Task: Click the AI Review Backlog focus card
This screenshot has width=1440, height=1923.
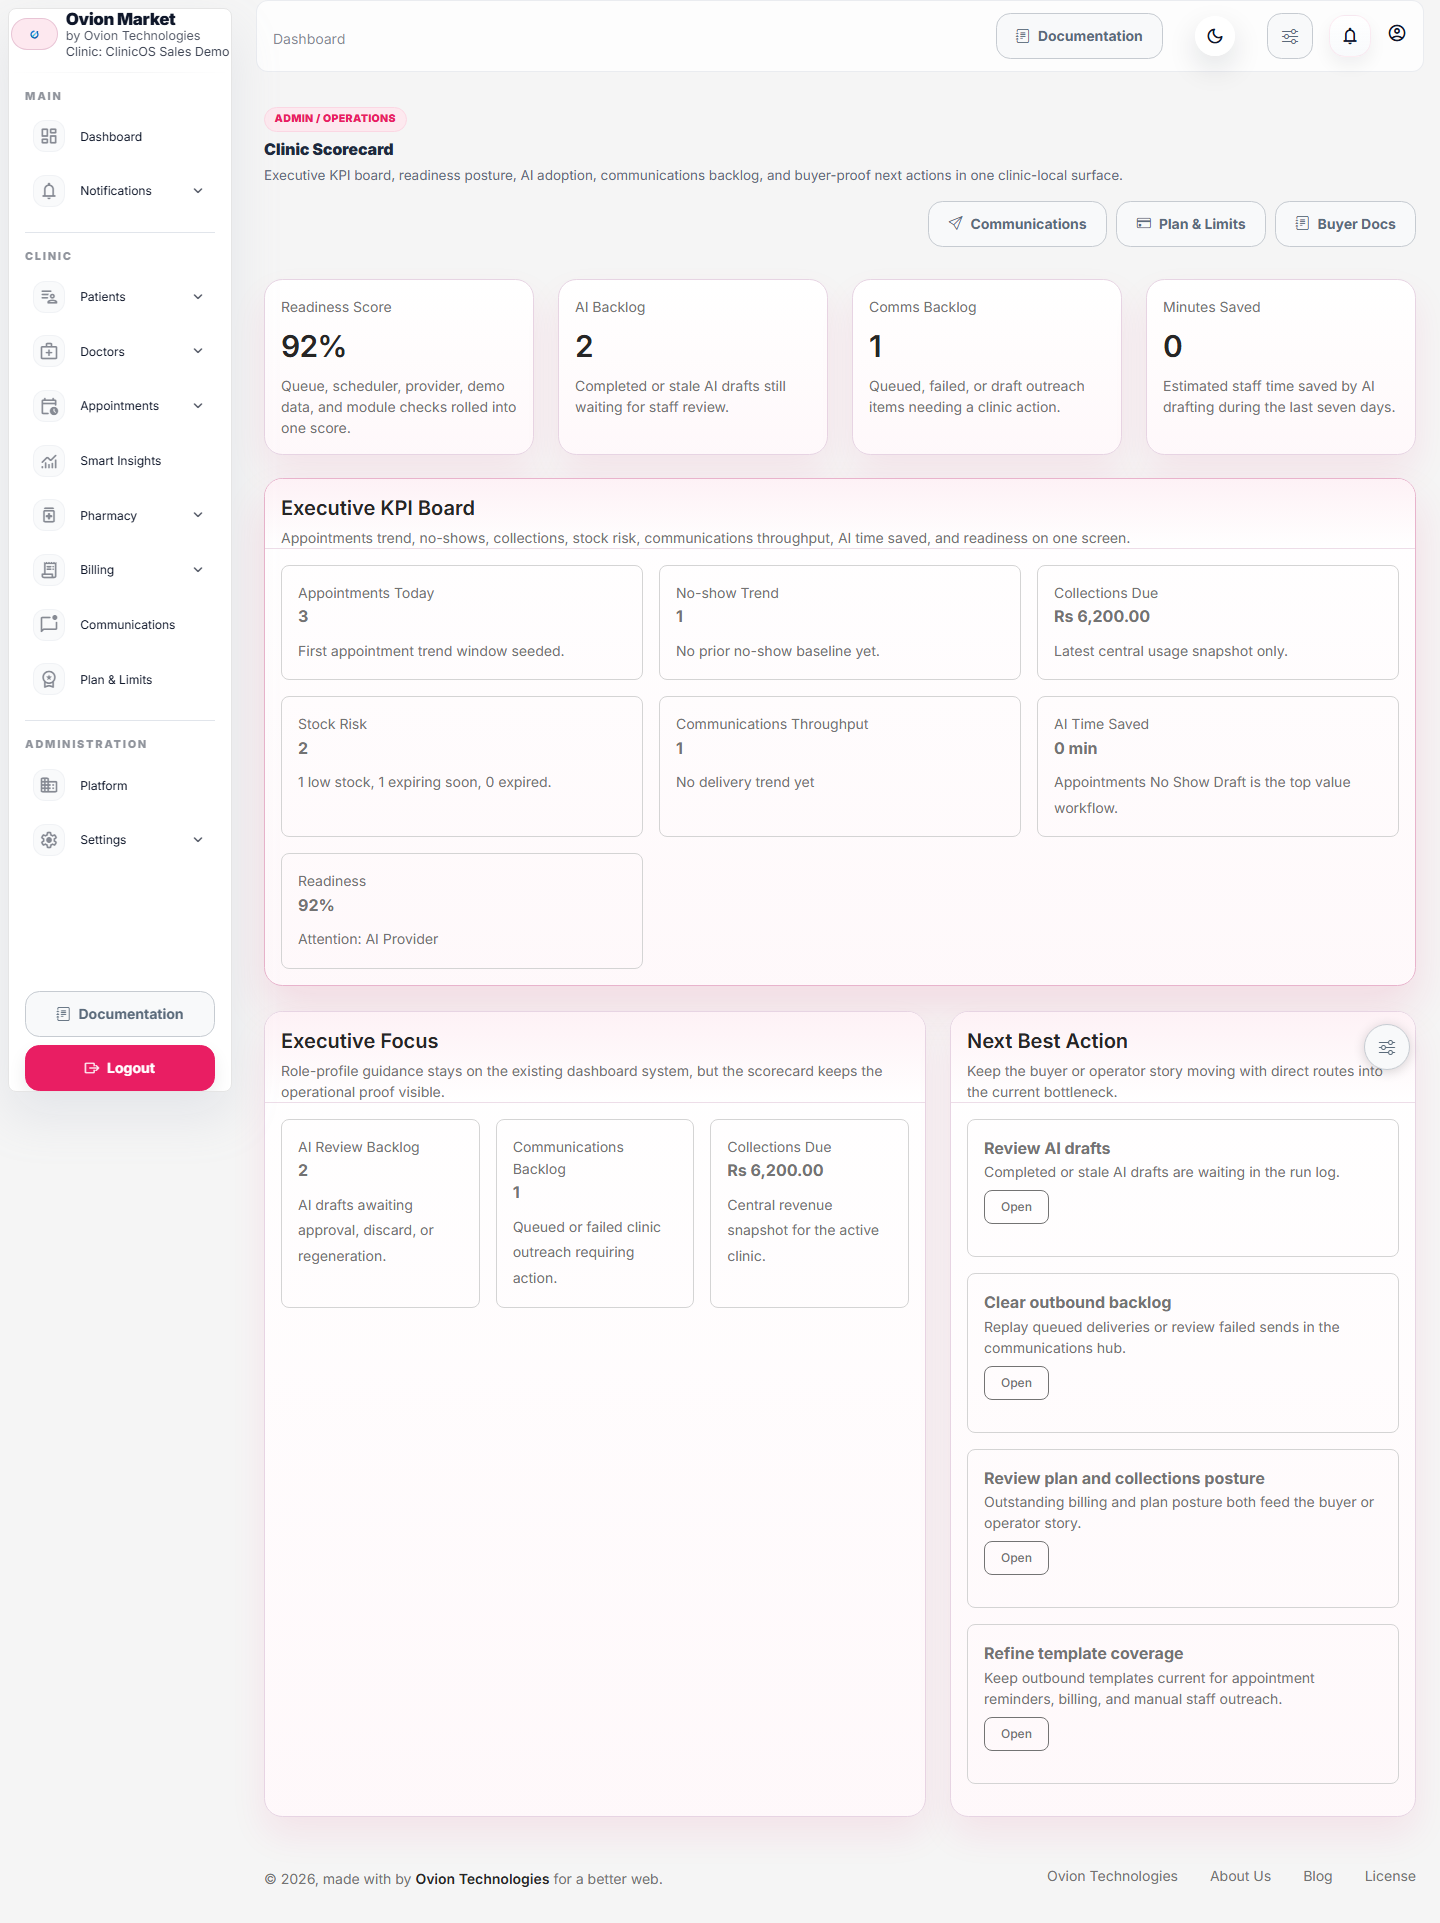Action: click(x=380, y=1213)
